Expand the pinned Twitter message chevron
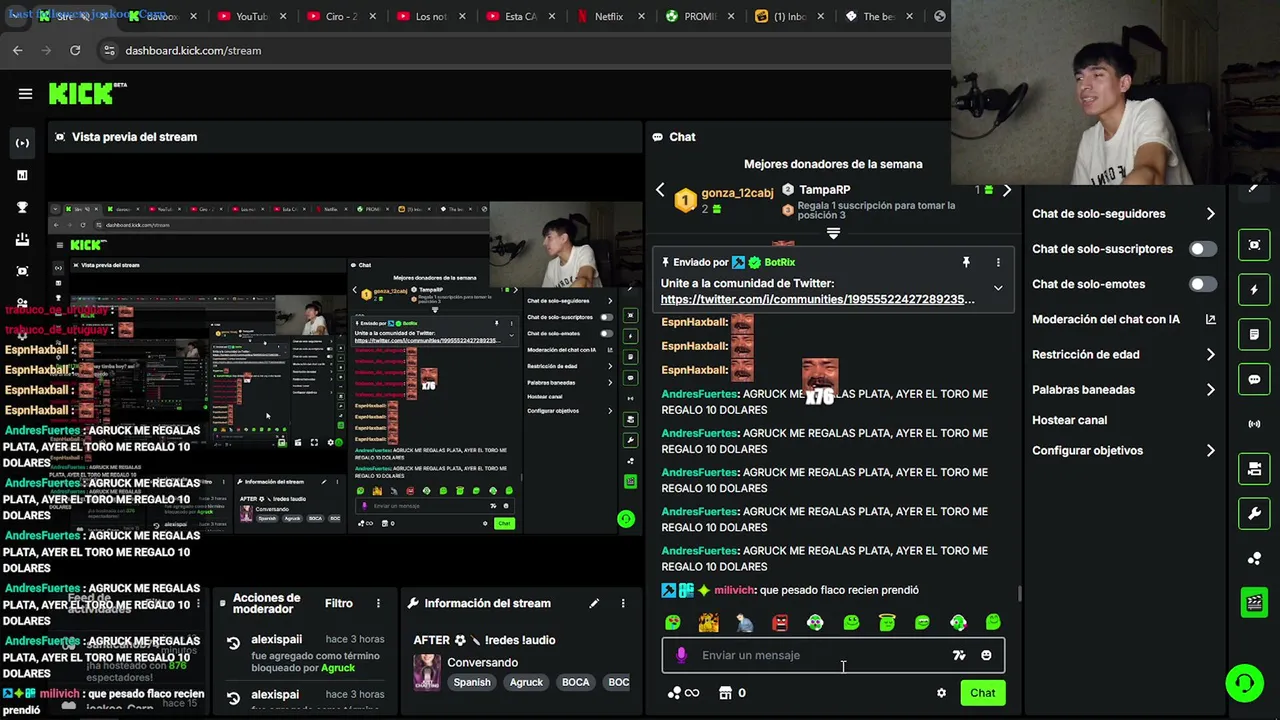The image size is (1280, 720). (x=998, y=288)
